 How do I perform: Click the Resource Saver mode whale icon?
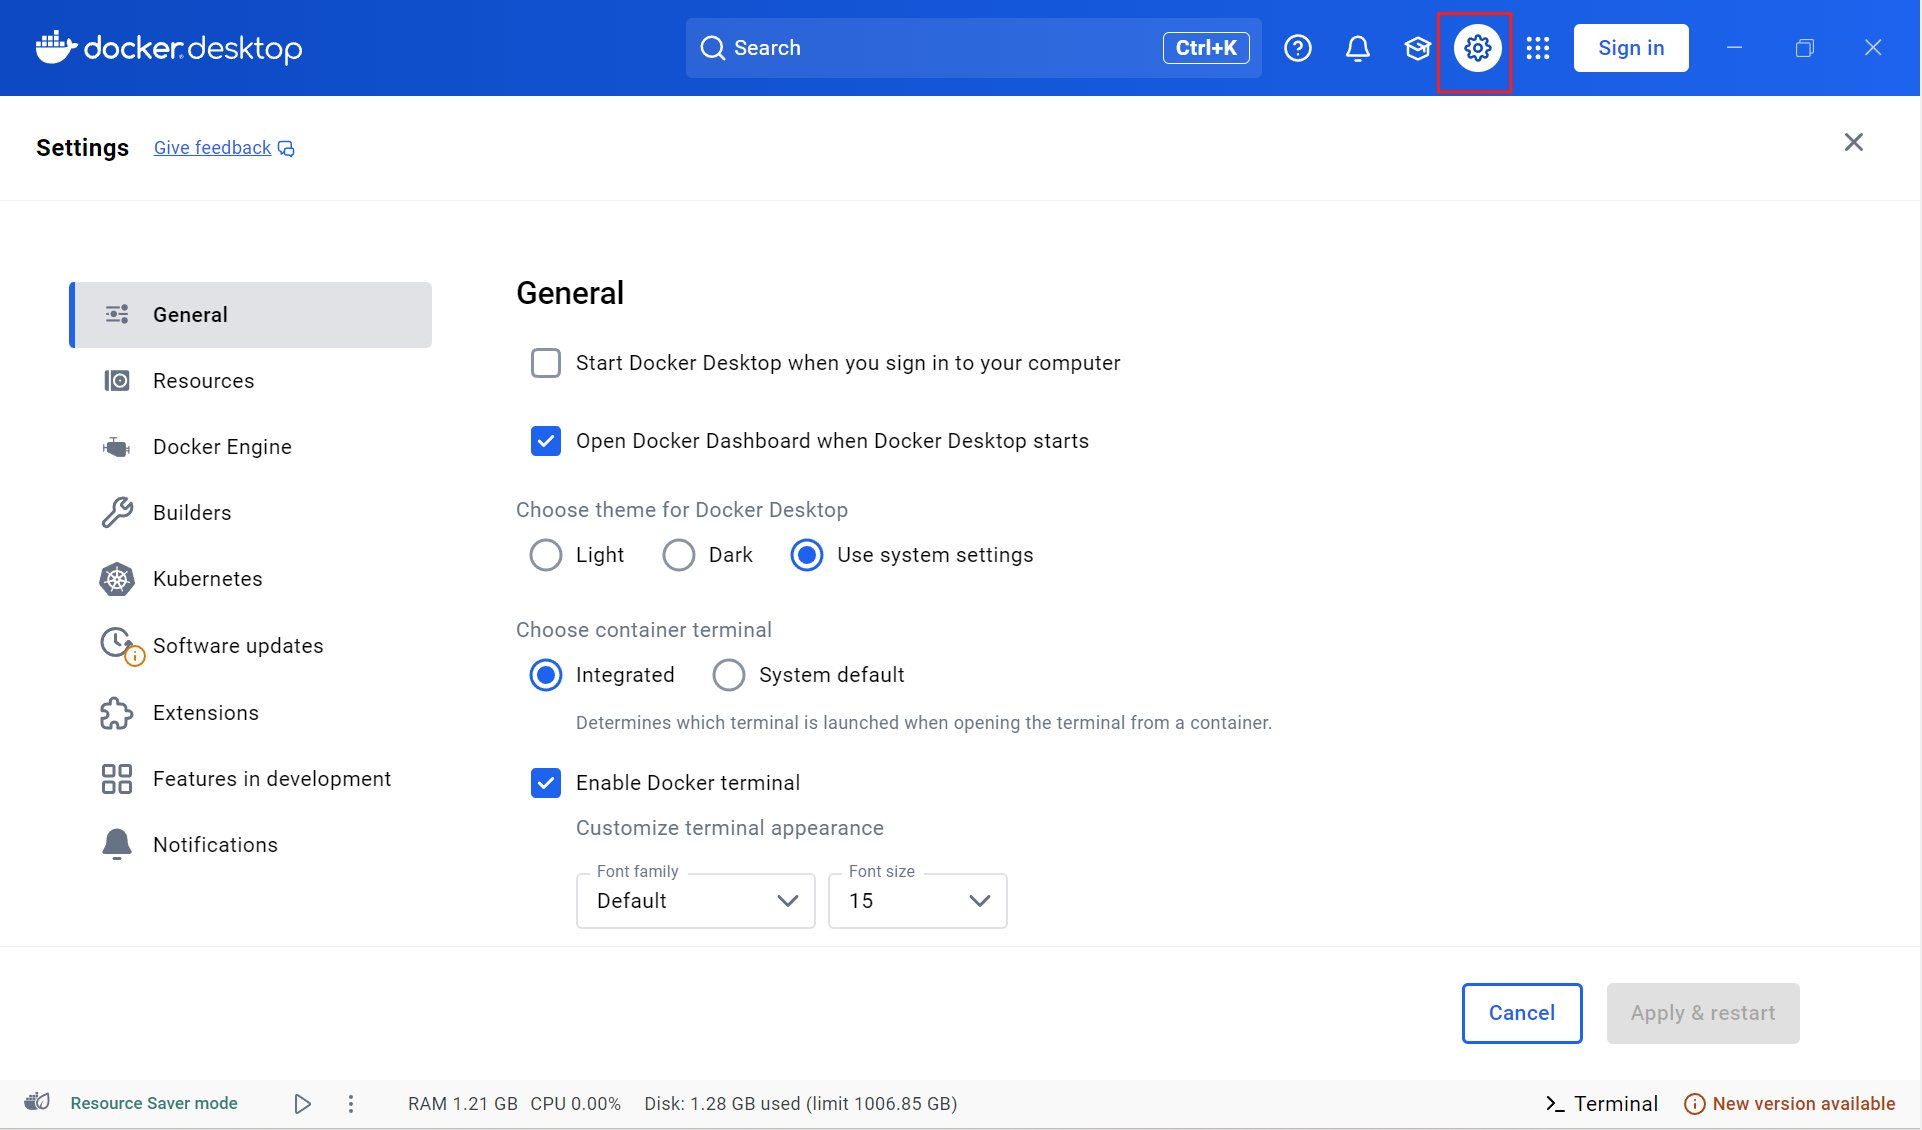37,1102
